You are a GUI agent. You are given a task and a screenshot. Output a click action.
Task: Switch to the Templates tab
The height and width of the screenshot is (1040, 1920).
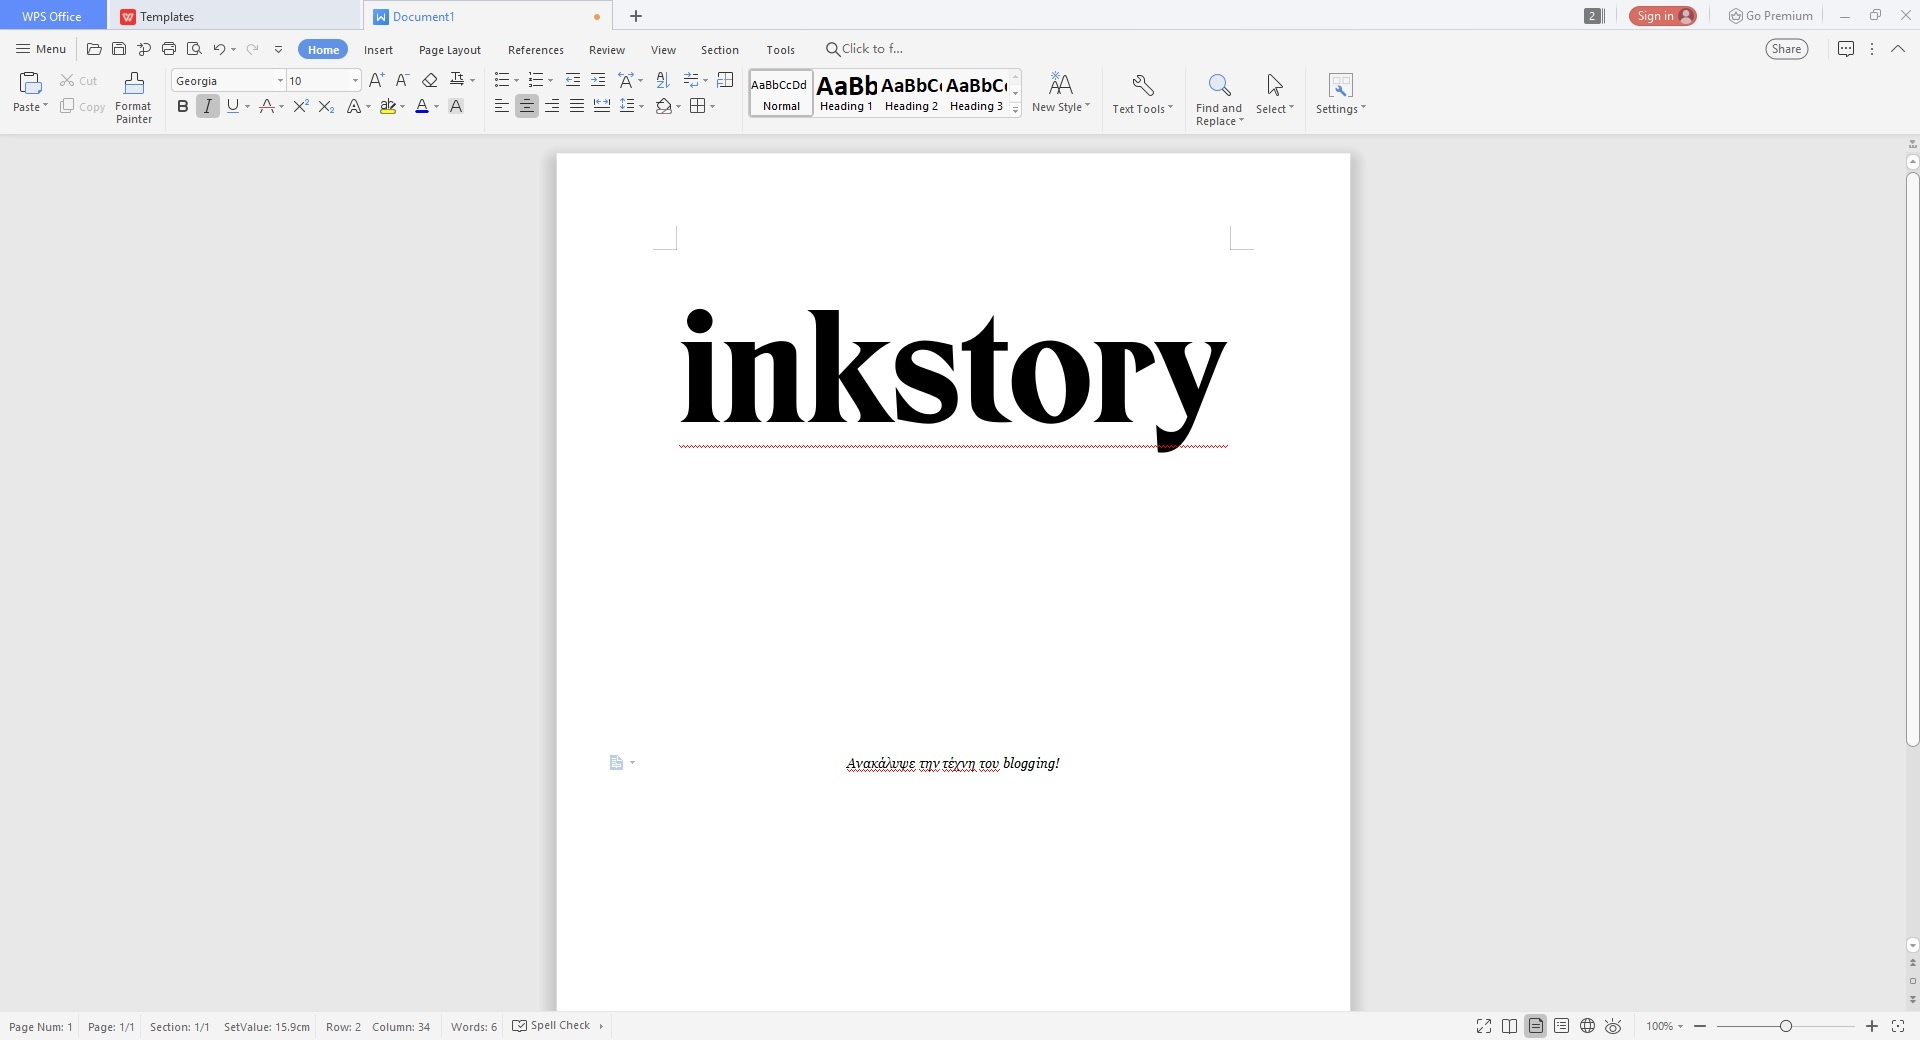[166, 16]
